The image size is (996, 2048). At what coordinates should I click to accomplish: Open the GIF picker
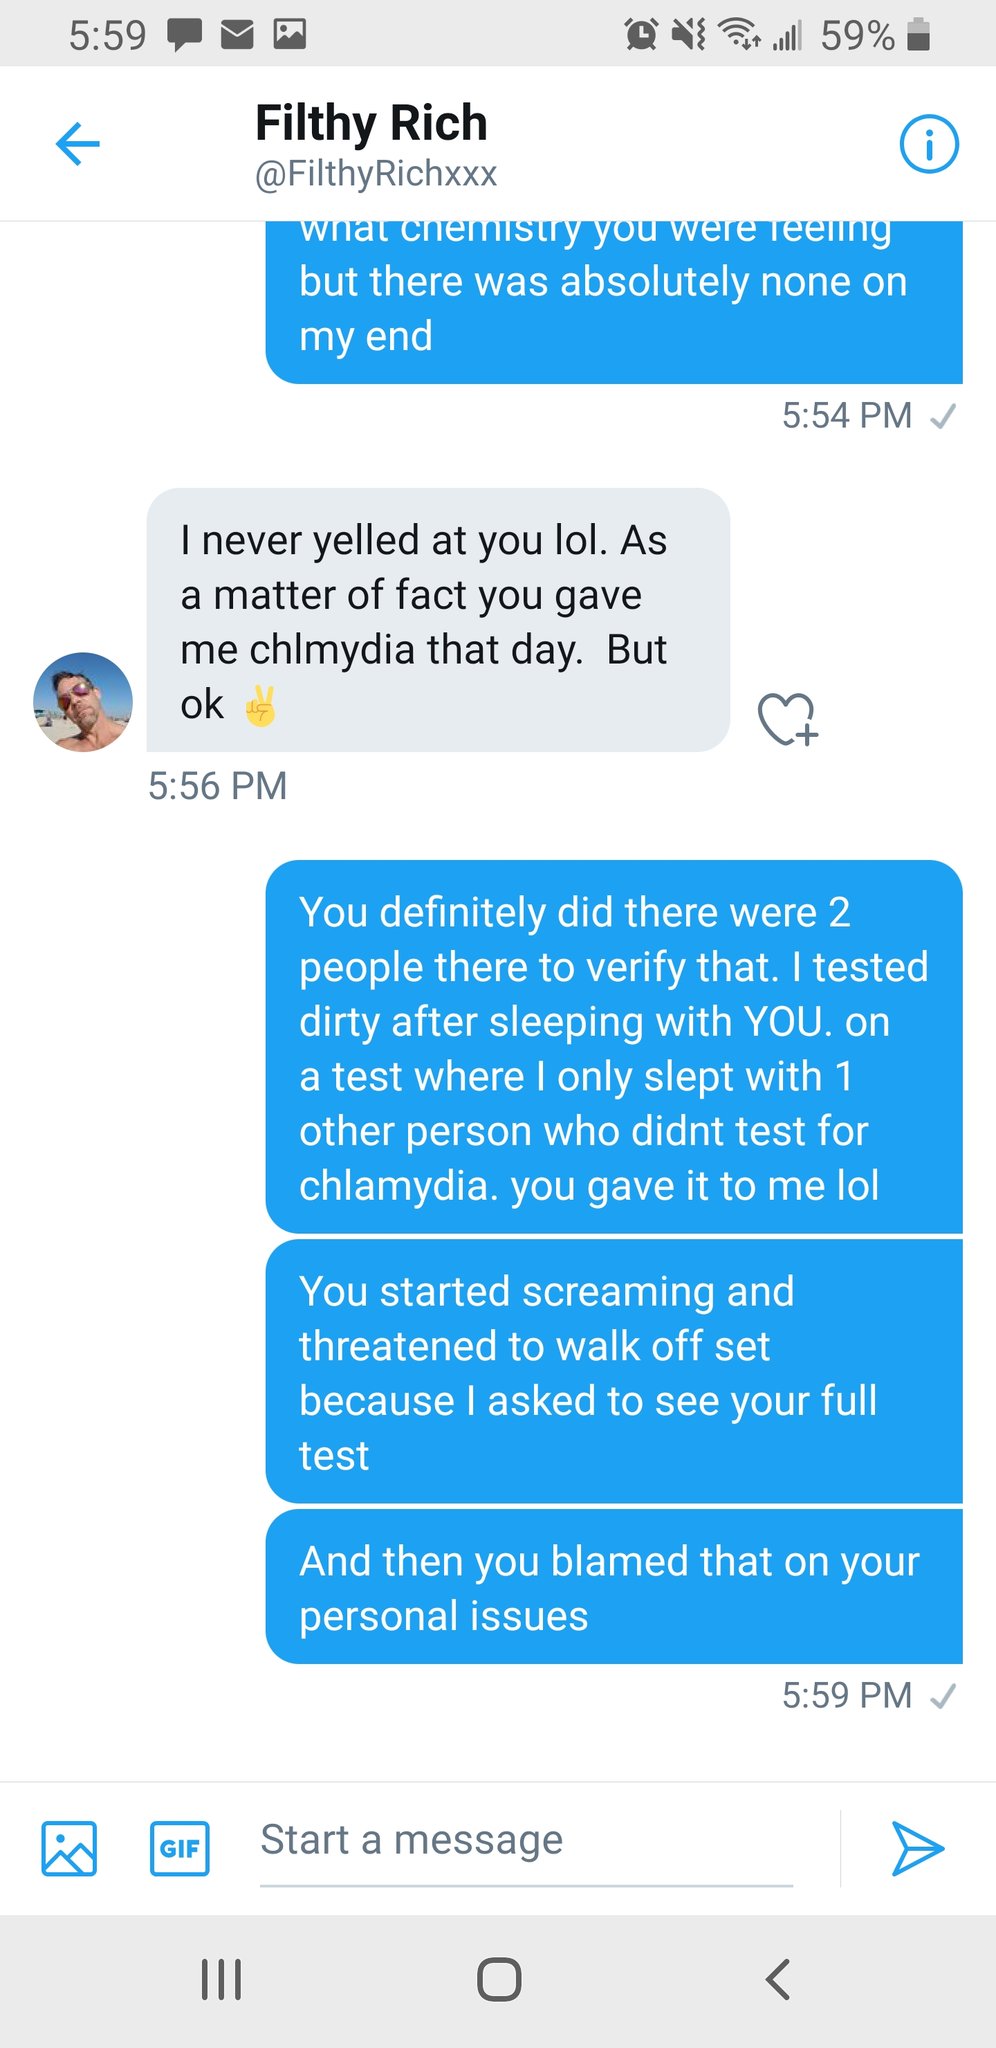point(180,1848)
